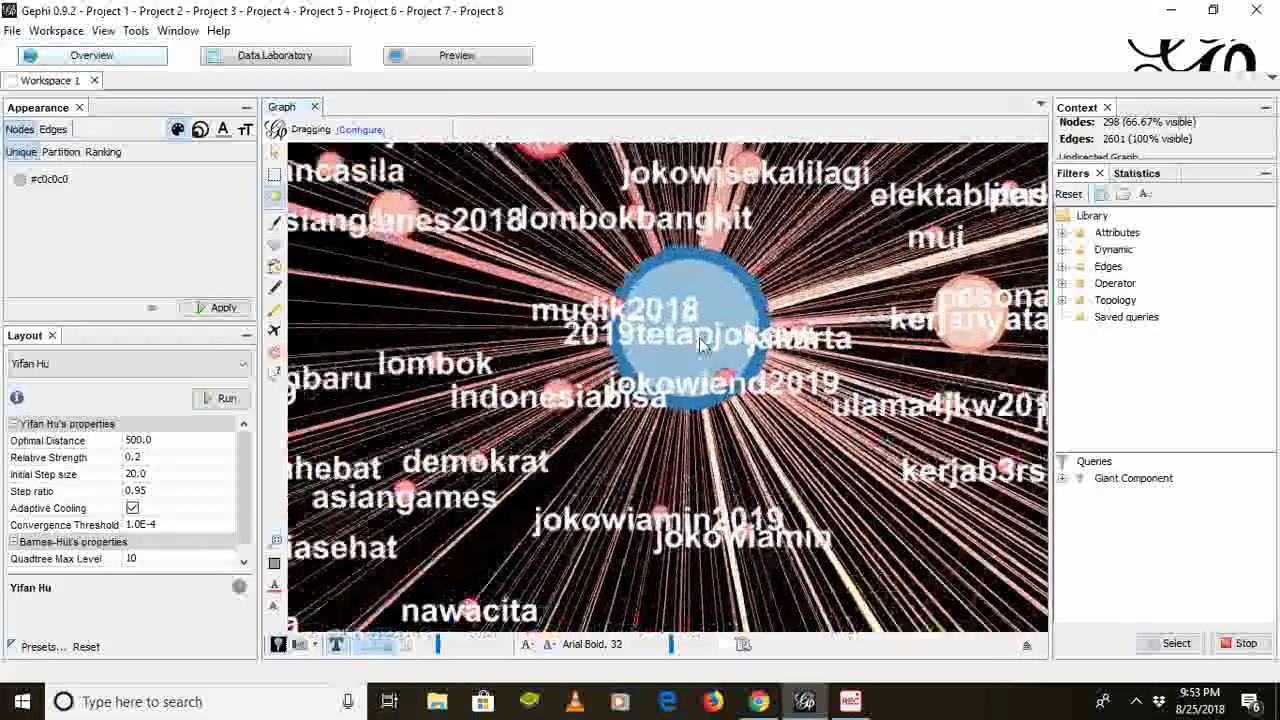
Task: Collapse Yifan Hu's properties section
Action: click(14, 424)
